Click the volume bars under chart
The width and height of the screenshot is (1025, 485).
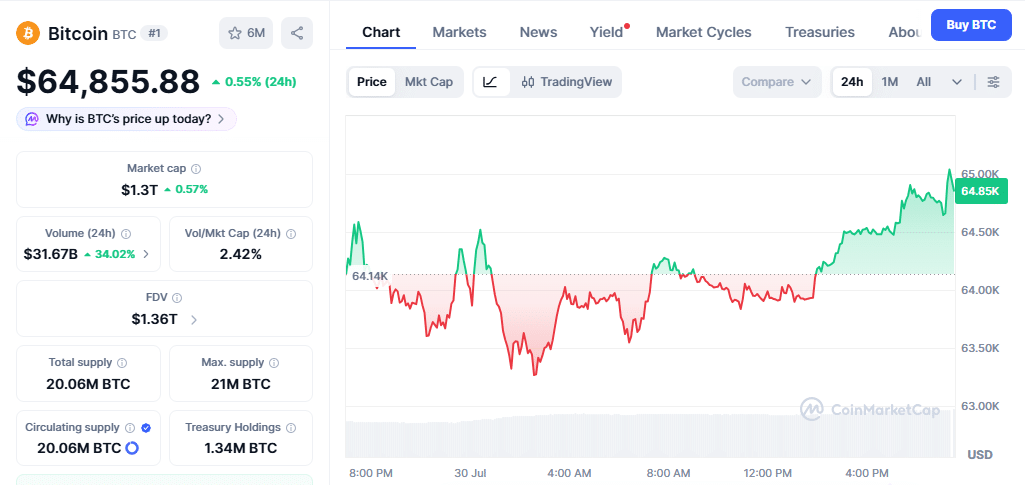(648, 435)
